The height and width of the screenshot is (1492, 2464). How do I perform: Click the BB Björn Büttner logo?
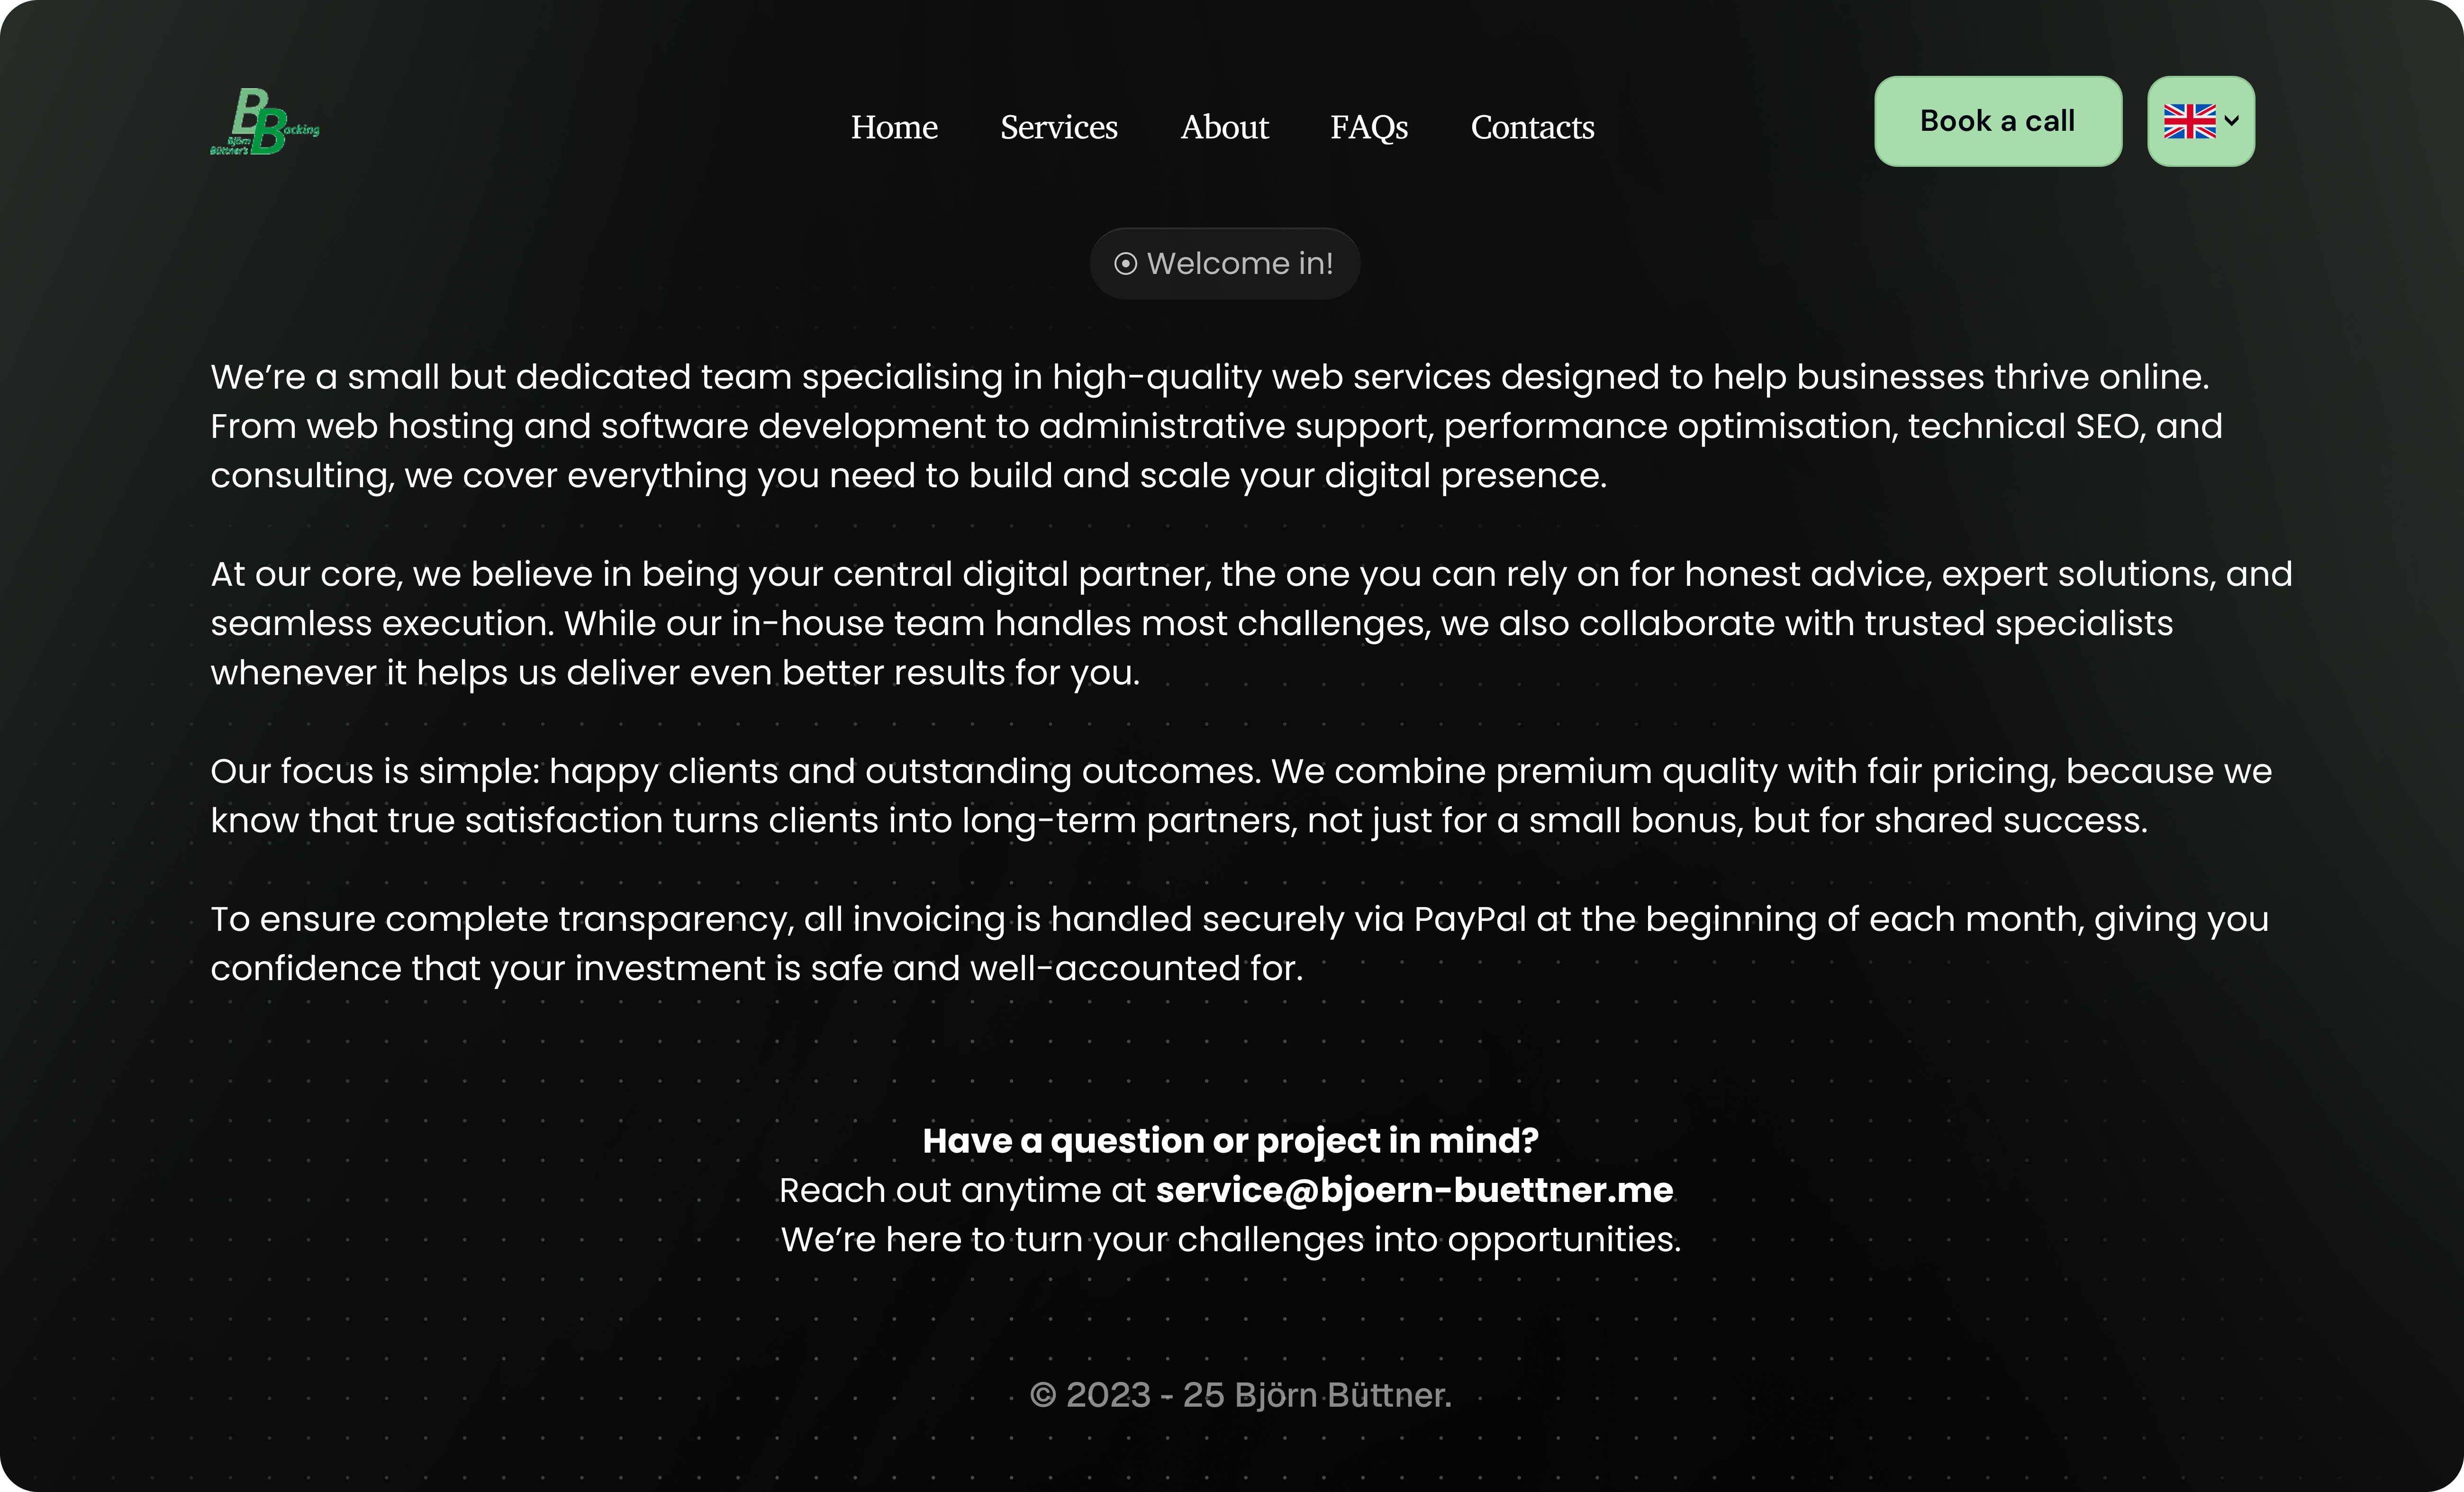pos(264,122)
